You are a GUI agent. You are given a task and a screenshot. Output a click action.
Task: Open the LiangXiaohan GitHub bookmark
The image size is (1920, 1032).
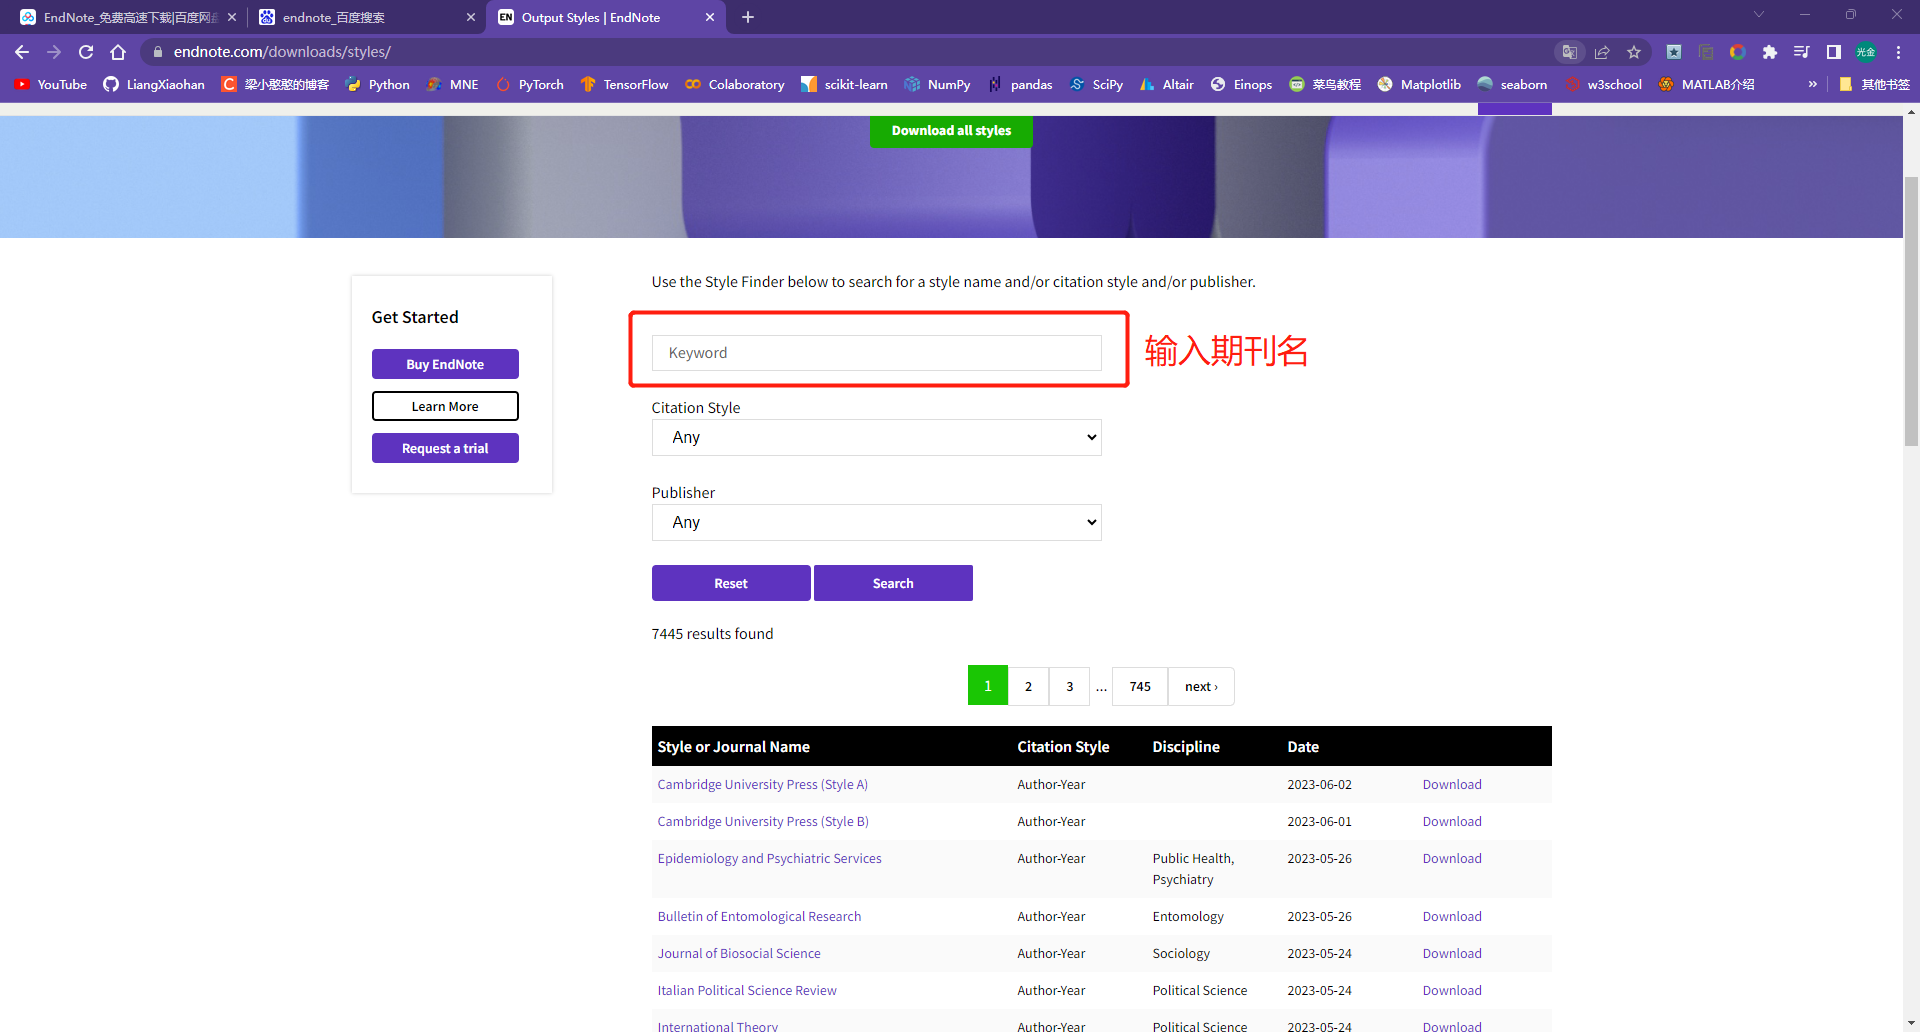154,84
